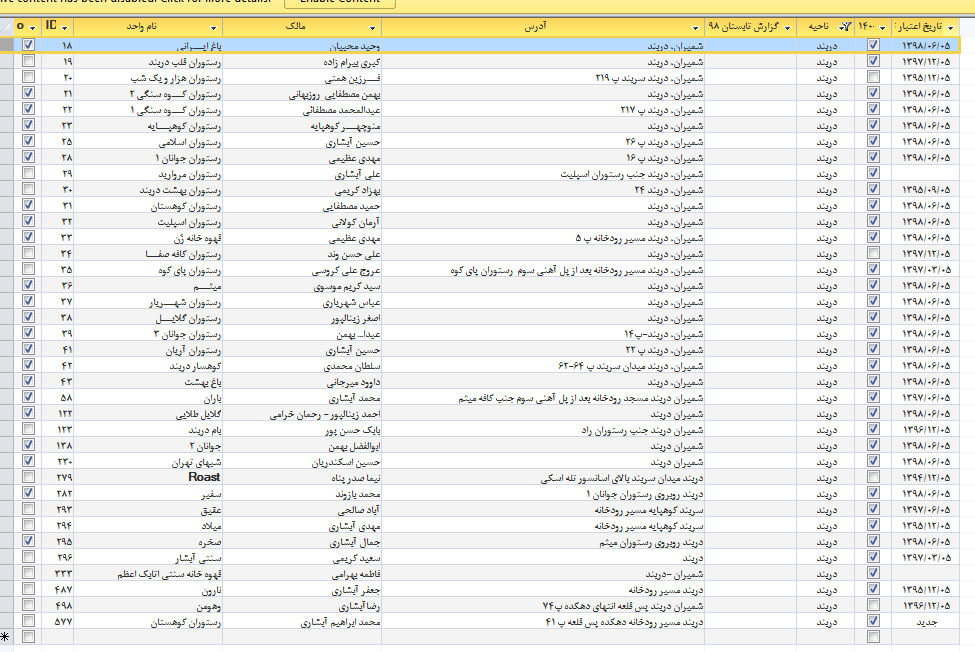Select the row selector for باغ ایرانی
The width and height of the screenshot is (975, 652).
(6, 45)
